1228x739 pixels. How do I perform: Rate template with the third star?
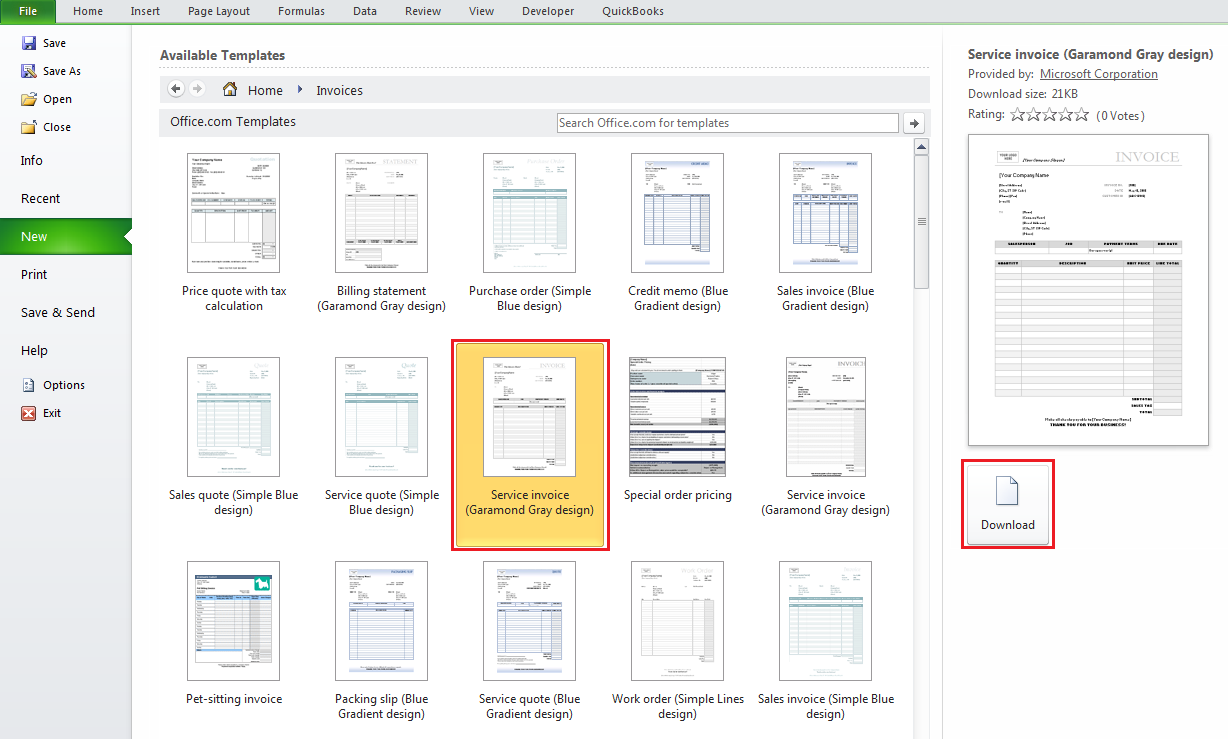[1049, 115]
